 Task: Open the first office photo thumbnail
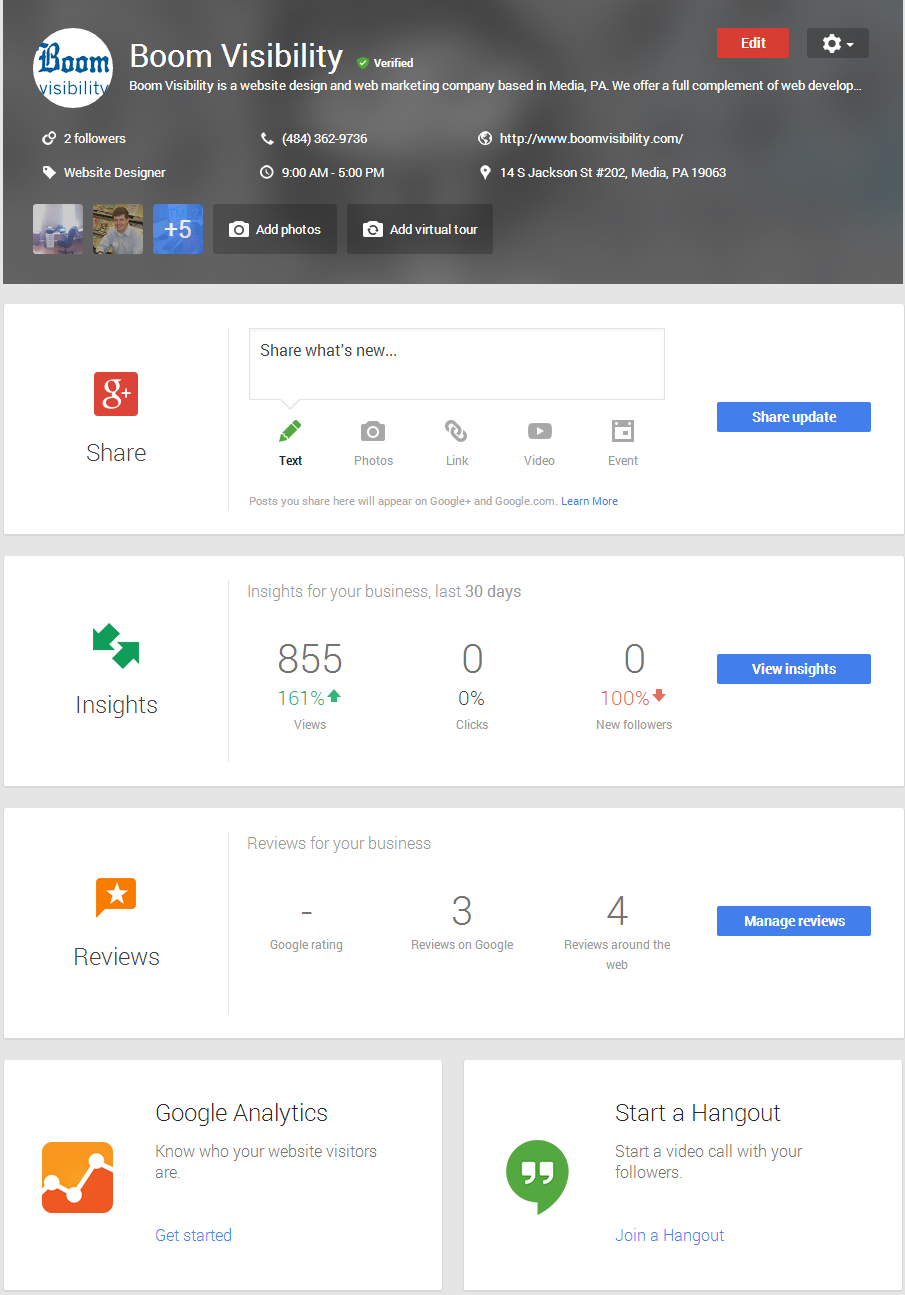(x=58, y=229)
